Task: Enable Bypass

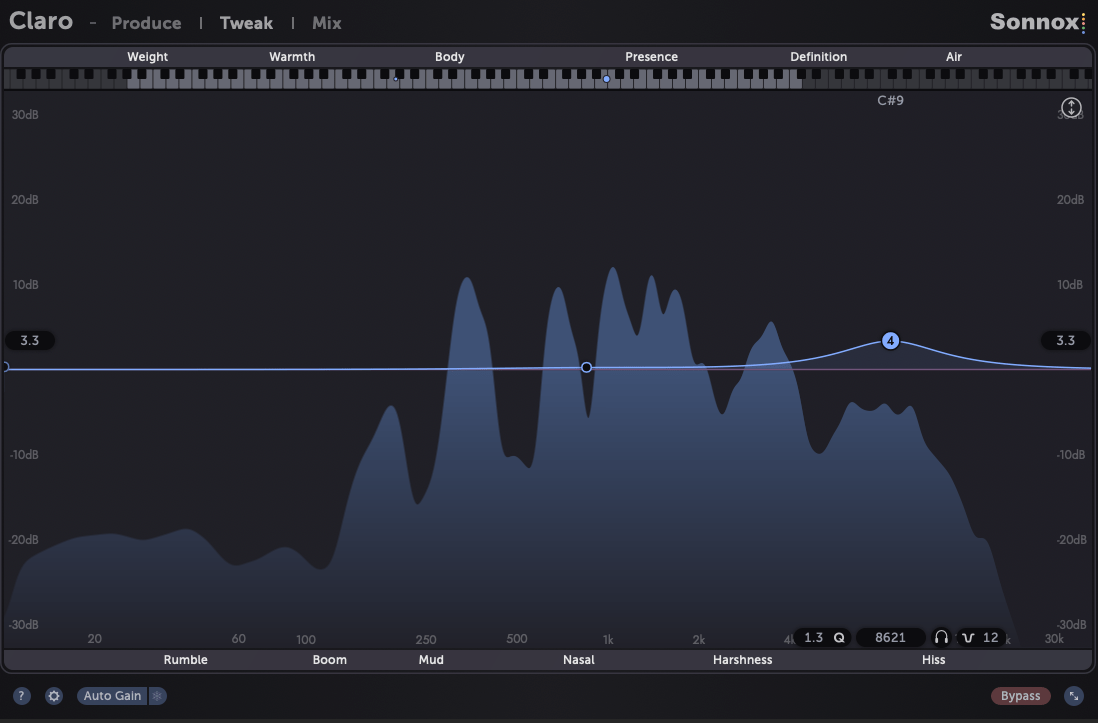Action: click(x=1020, y=695)
